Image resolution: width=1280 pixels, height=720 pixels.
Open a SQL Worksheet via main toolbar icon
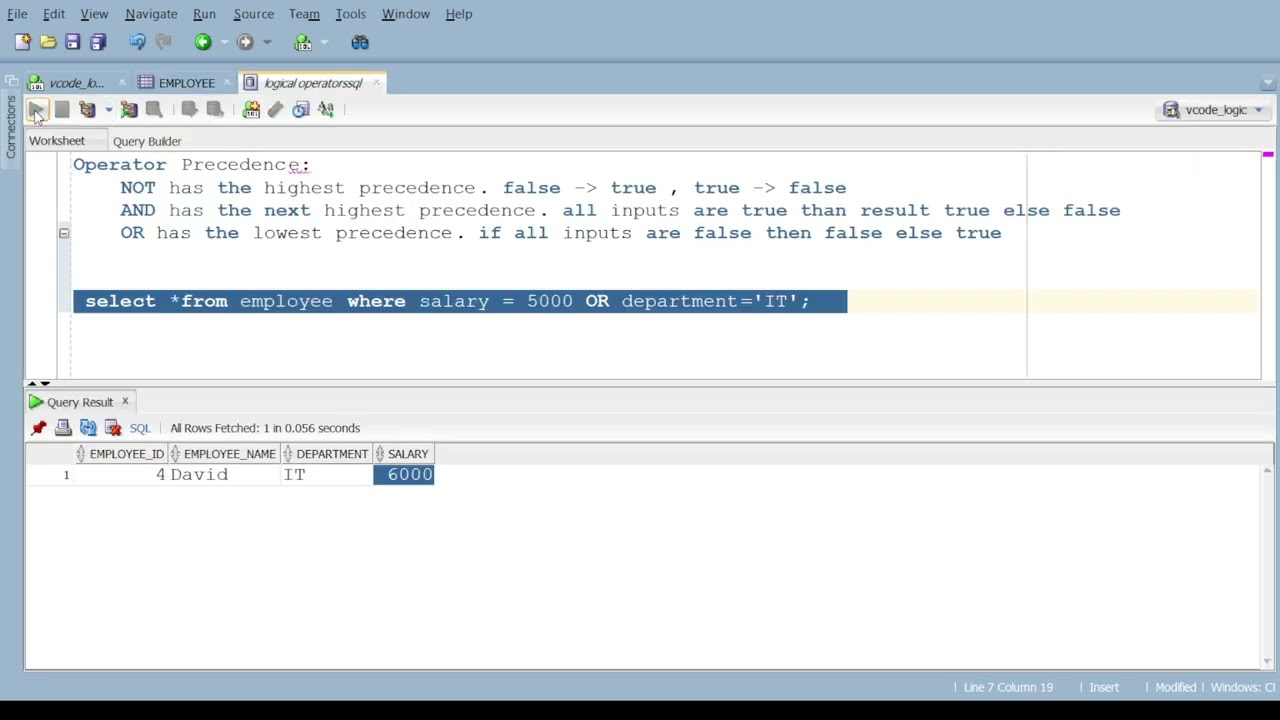tap(303, 42)
